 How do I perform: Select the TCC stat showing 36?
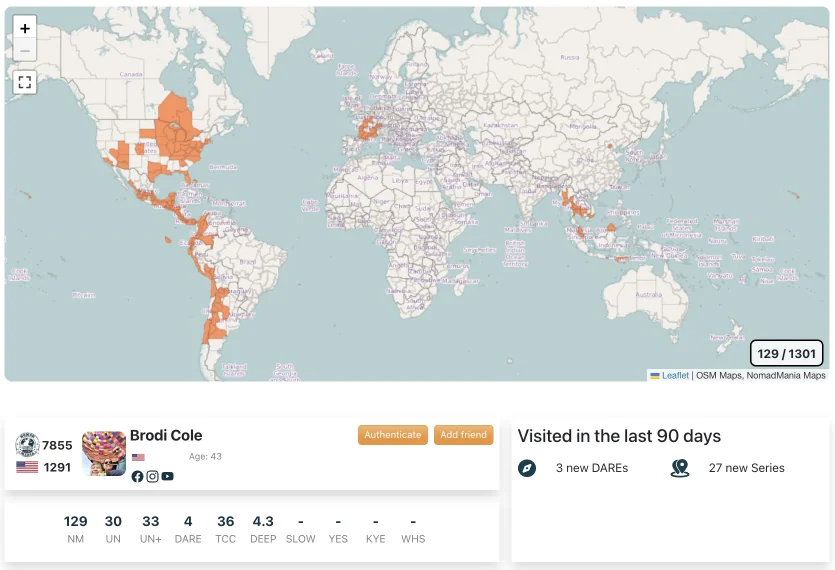pyautogui.click(x=226, y=528)
